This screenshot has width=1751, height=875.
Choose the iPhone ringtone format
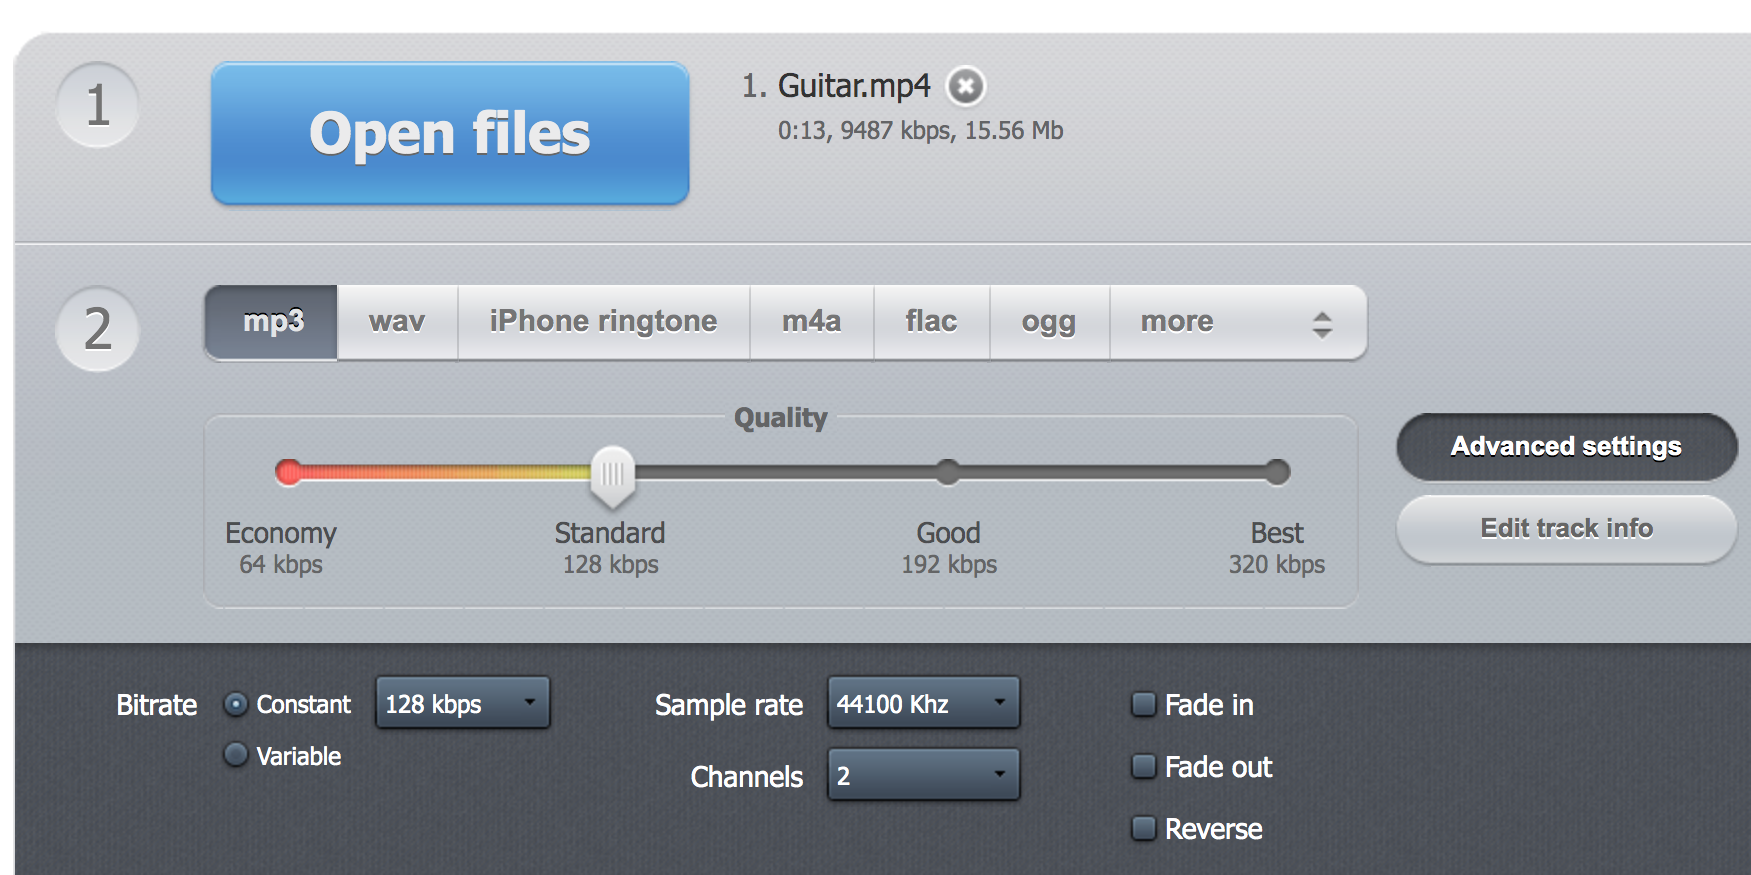(603, 322)
